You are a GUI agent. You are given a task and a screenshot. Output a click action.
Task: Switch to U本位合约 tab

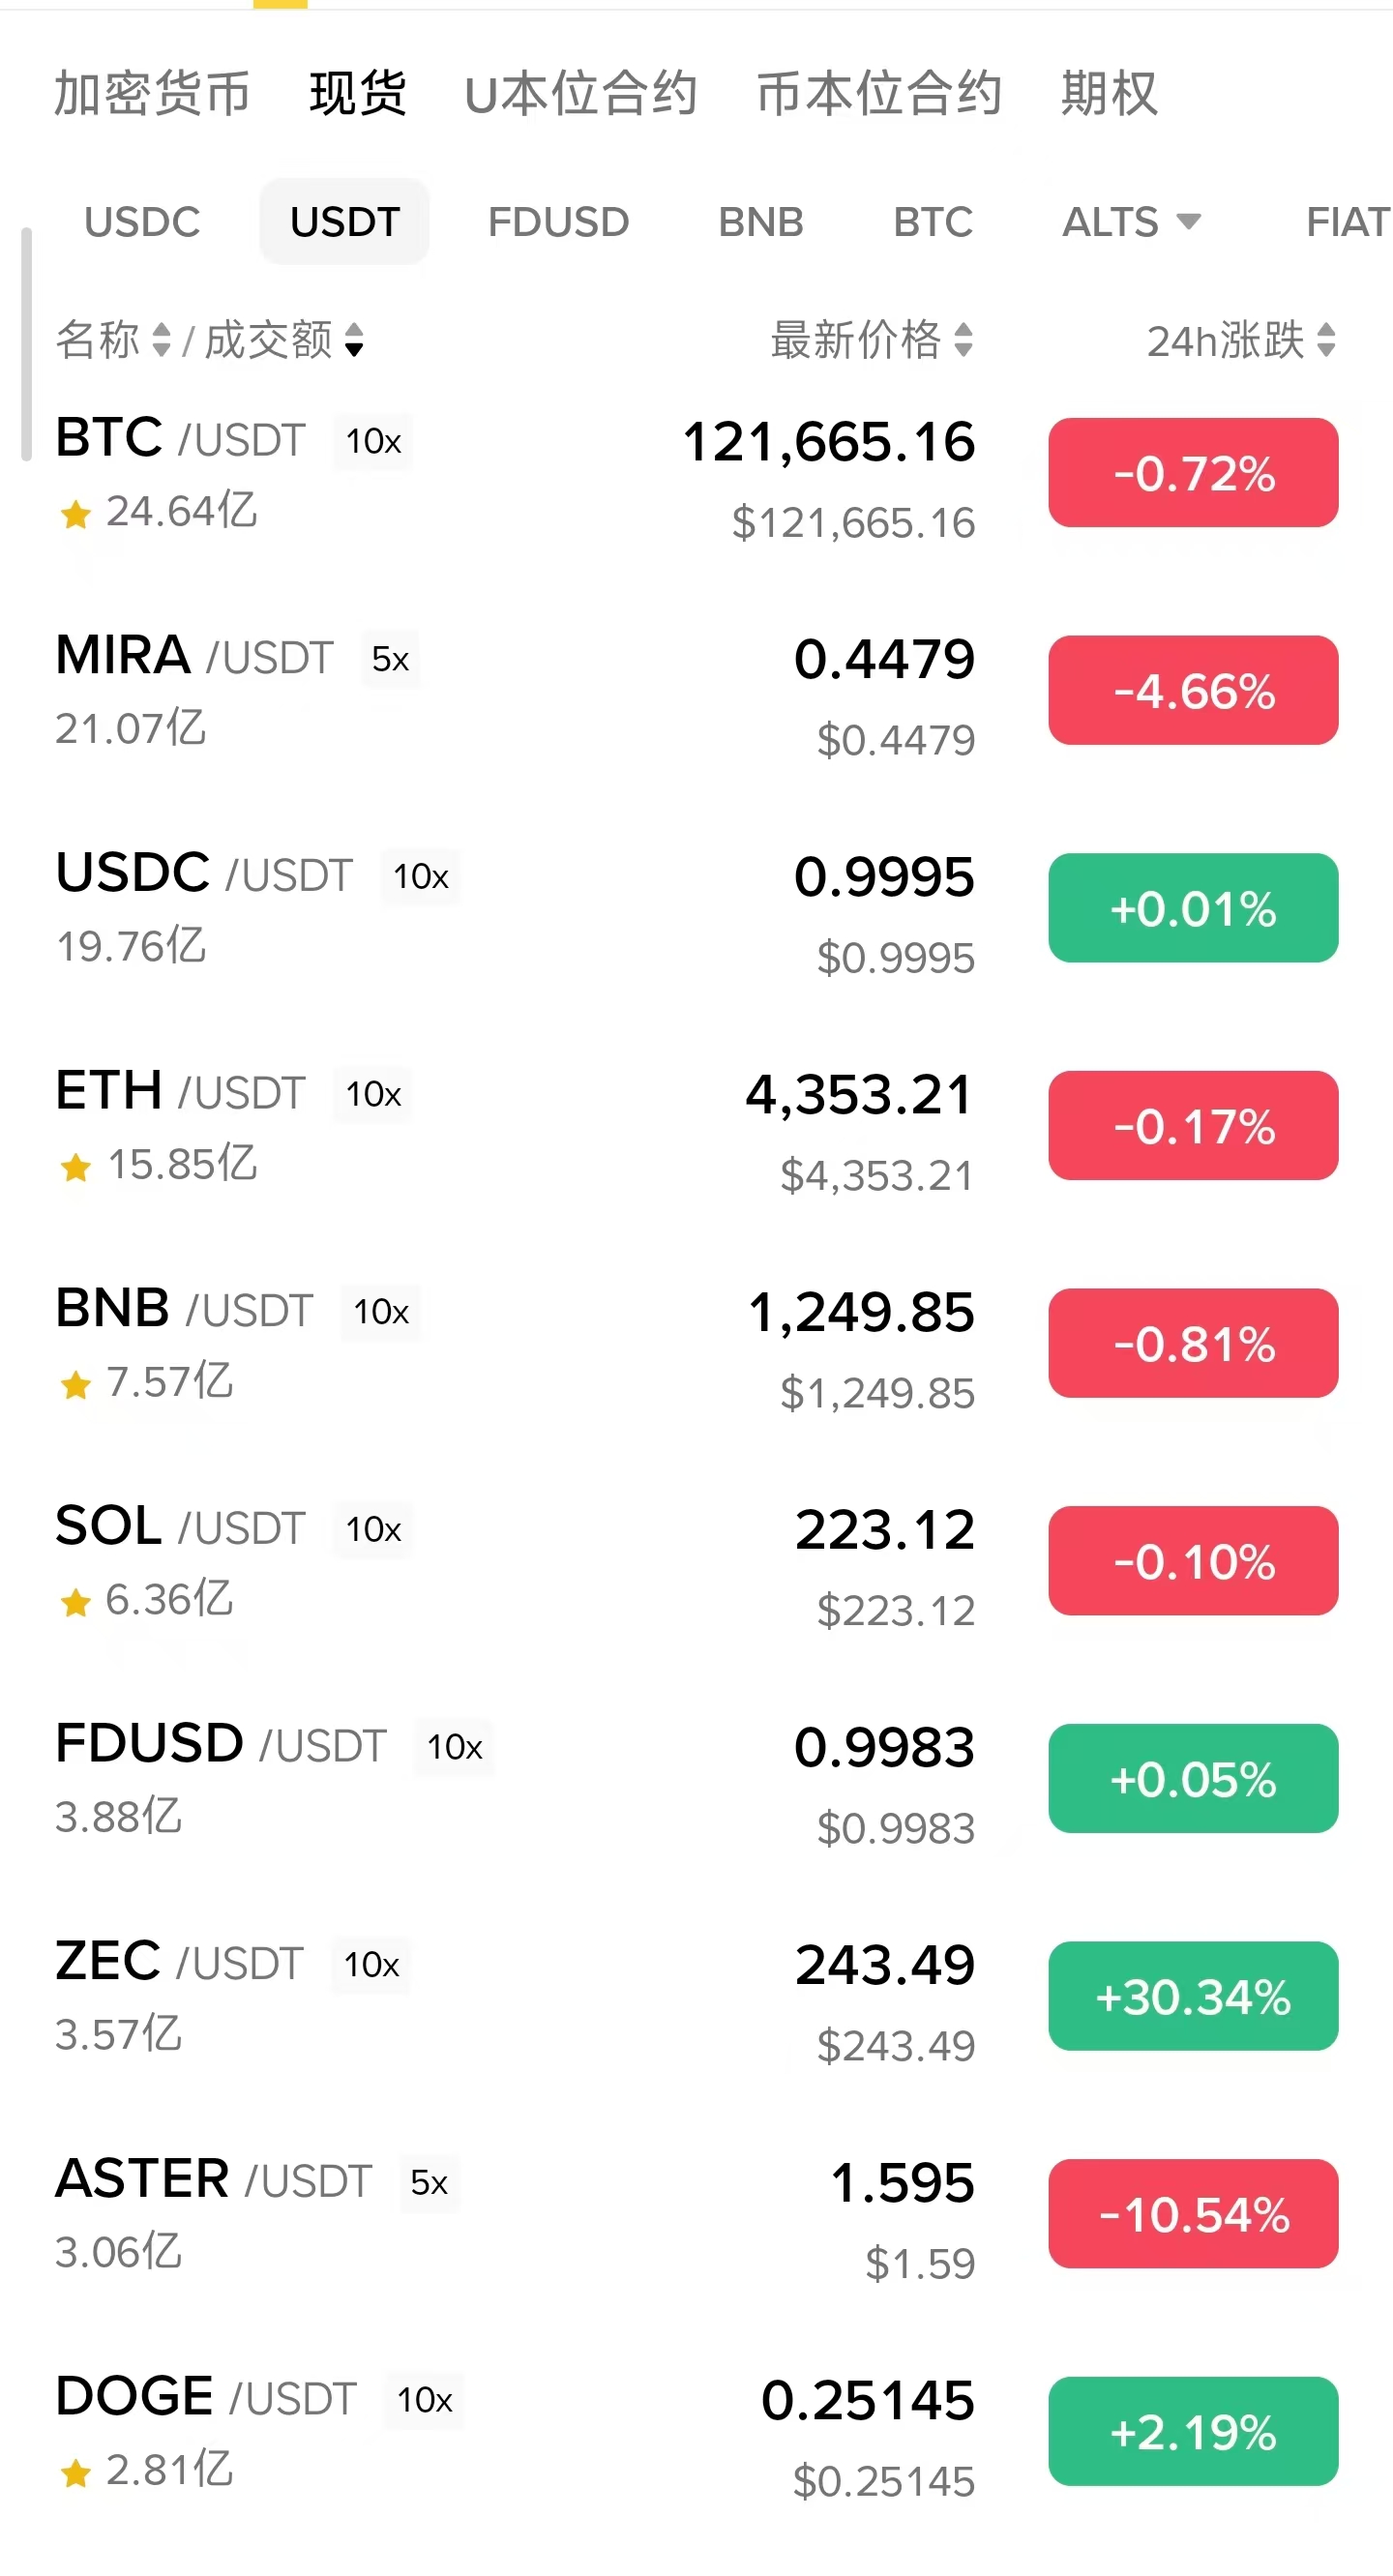coord(581,93)
